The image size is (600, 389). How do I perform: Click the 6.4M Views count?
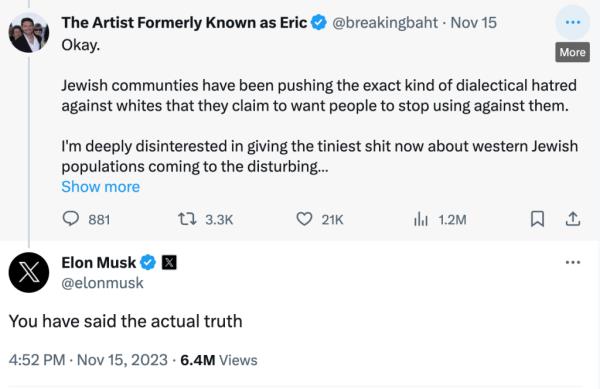click(219, 360)
